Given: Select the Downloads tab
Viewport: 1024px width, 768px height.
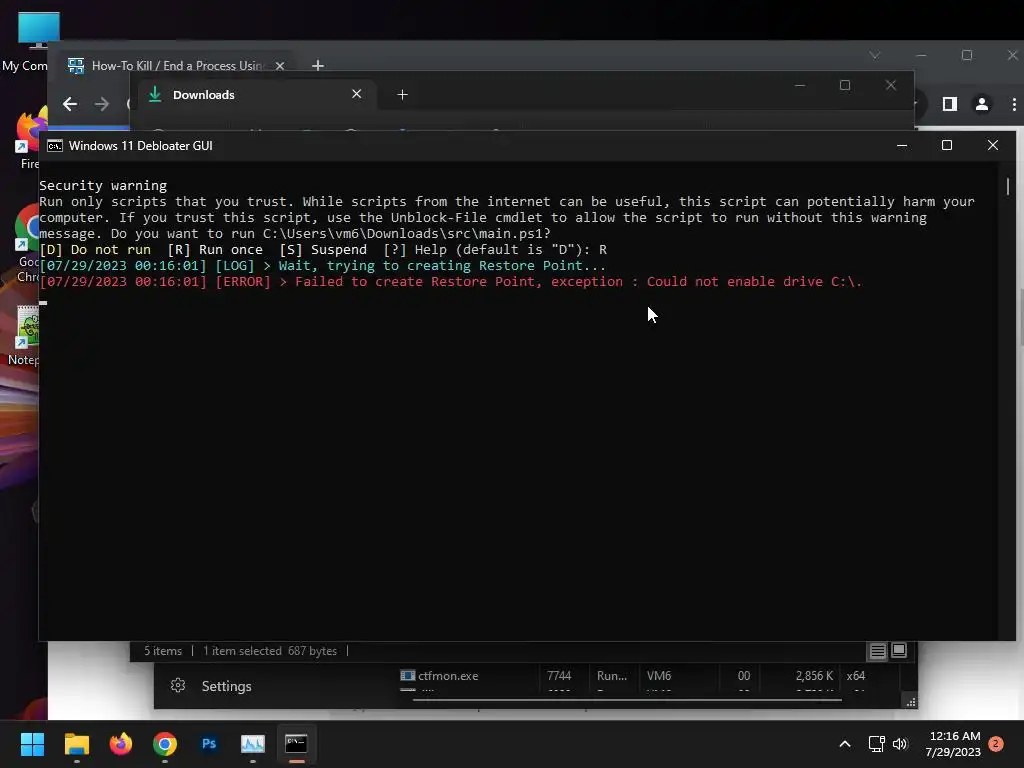Looking at the screenshot, I should pos(255,95).
